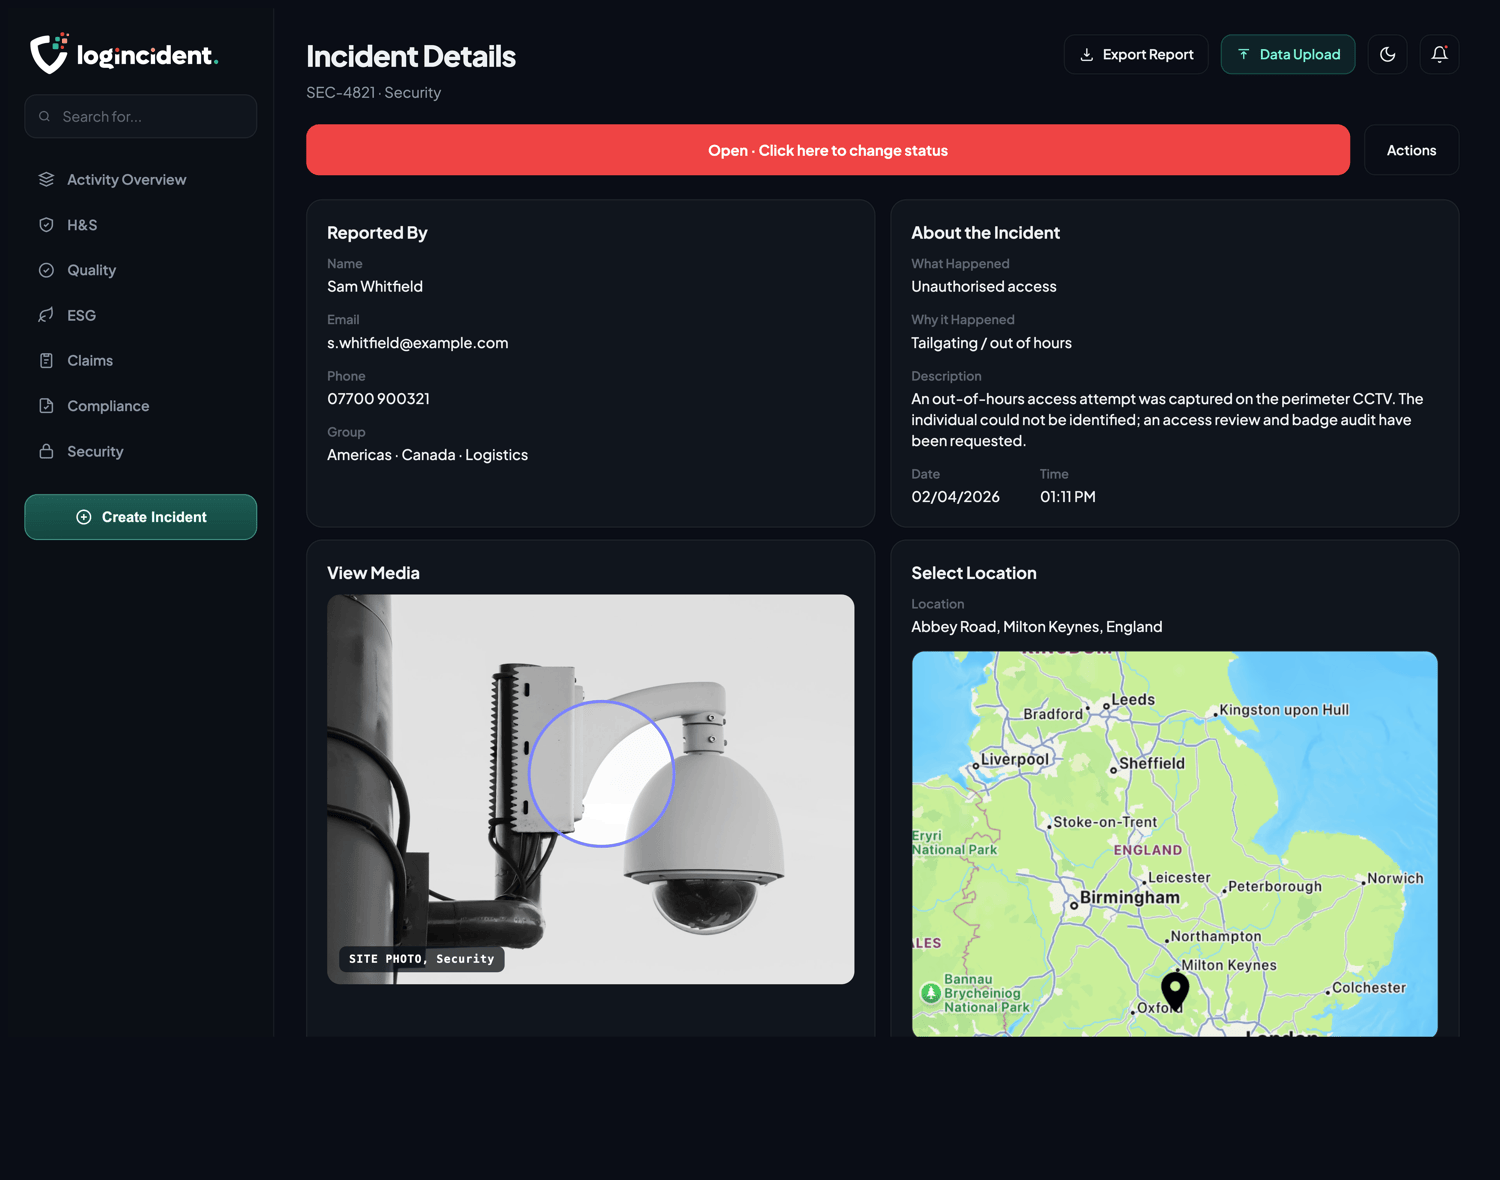Click the black location pin on map
Viewport: 1500px width, 1180px height.
(x=1175, y=990)
